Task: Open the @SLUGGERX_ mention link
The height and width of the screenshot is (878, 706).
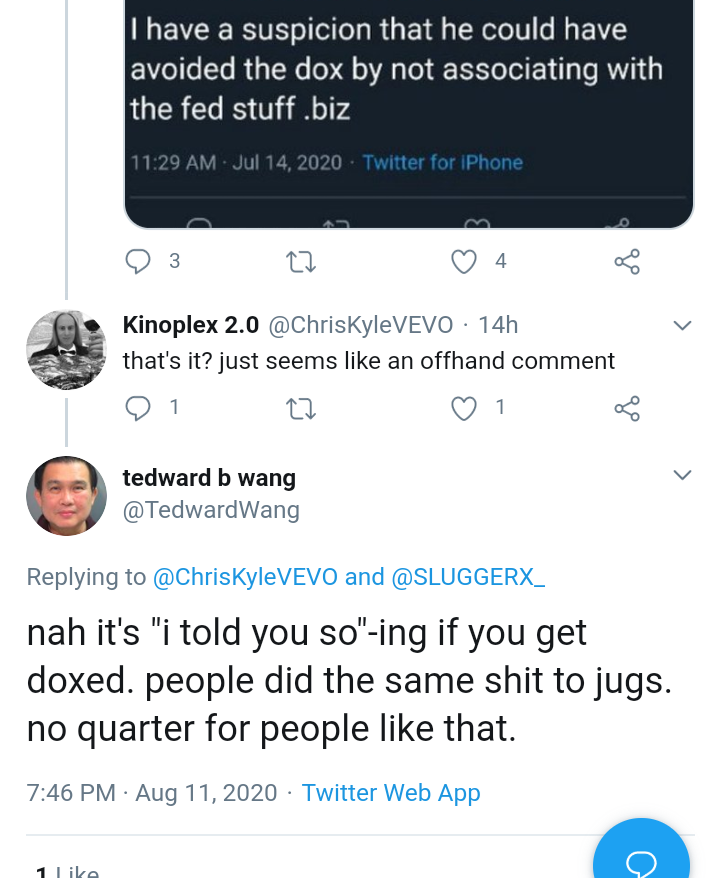Action: coord(468,577)
